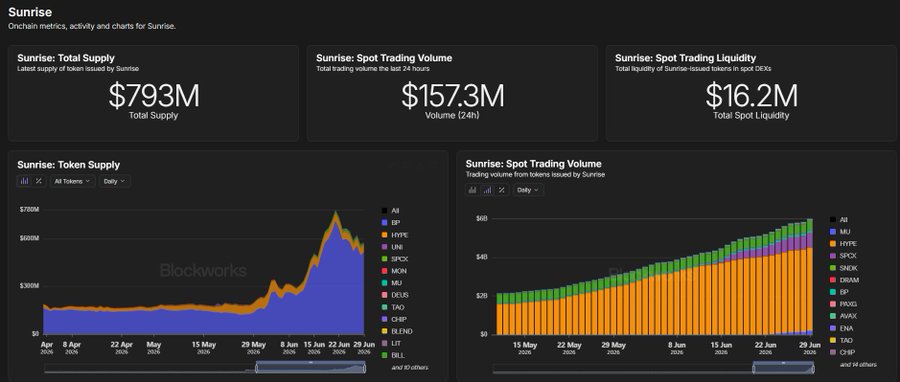Open the All Tokens dropdown

pos(72,181)
